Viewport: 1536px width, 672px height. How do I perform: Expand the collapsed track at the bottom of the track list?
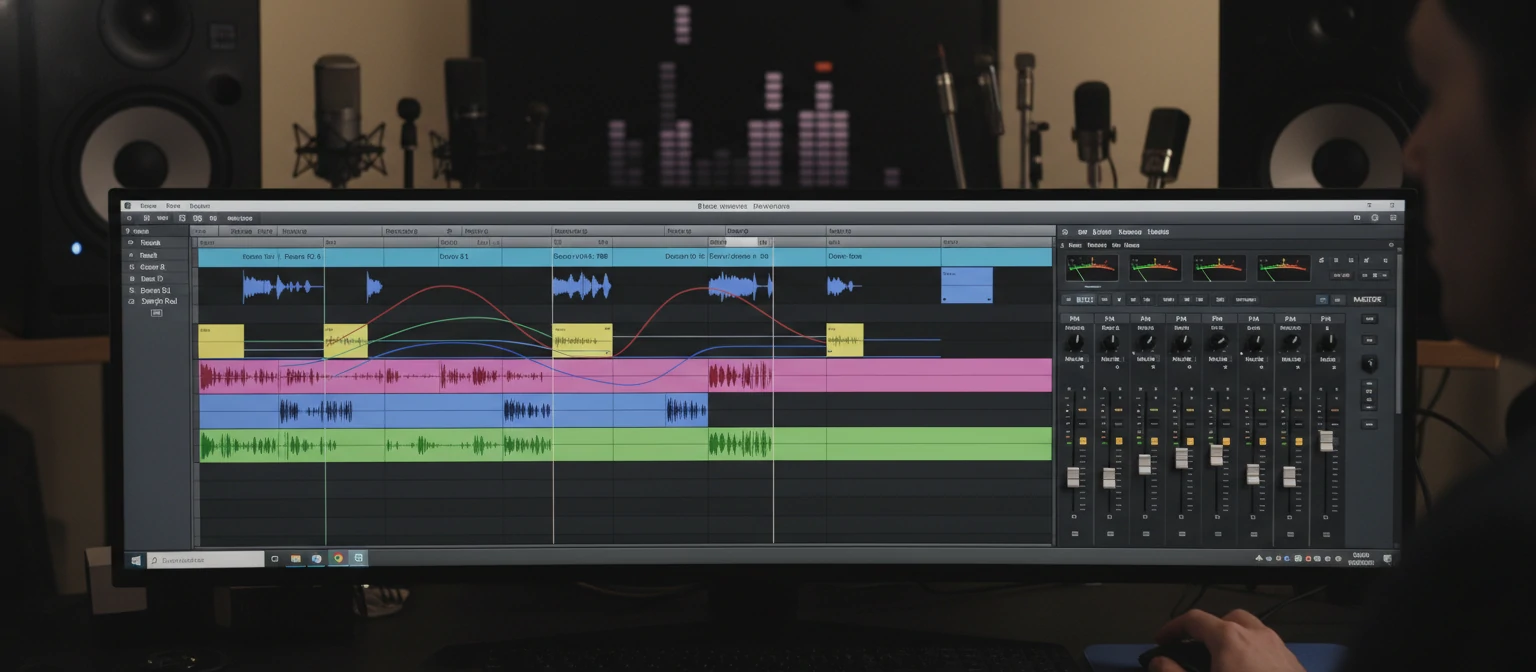pyautogui.click(x=157, y=313)
